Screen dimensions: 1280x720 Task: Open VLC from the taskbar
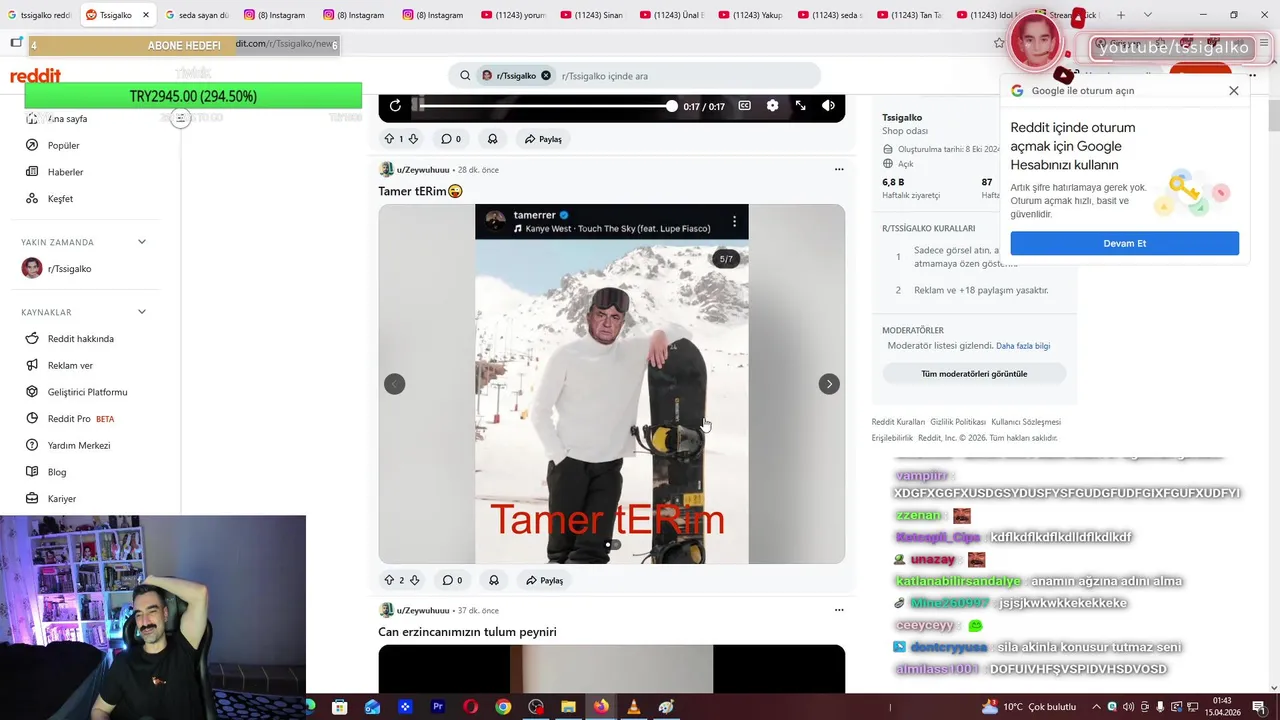click(x=633, y=707)
